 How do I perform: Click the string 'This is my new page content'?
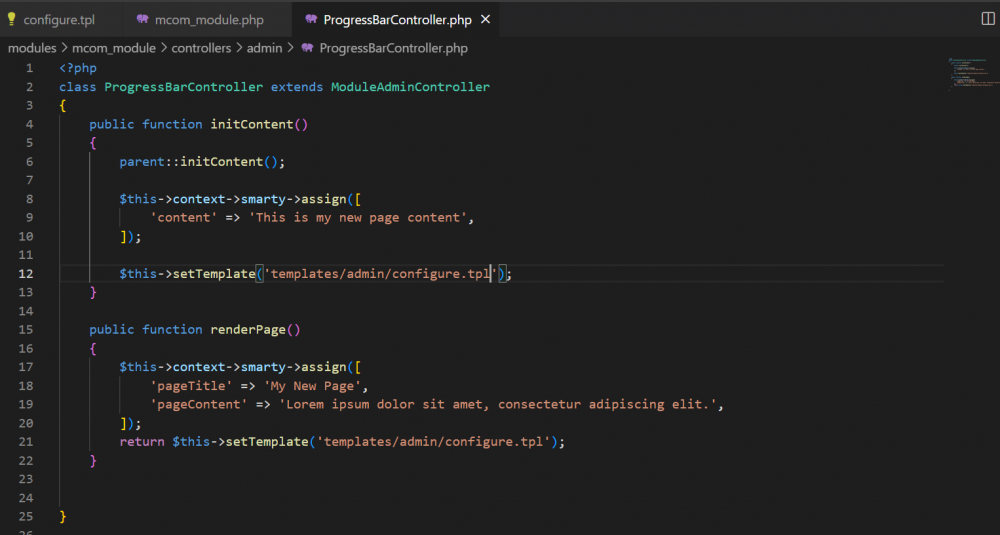[x=358, y=217]
